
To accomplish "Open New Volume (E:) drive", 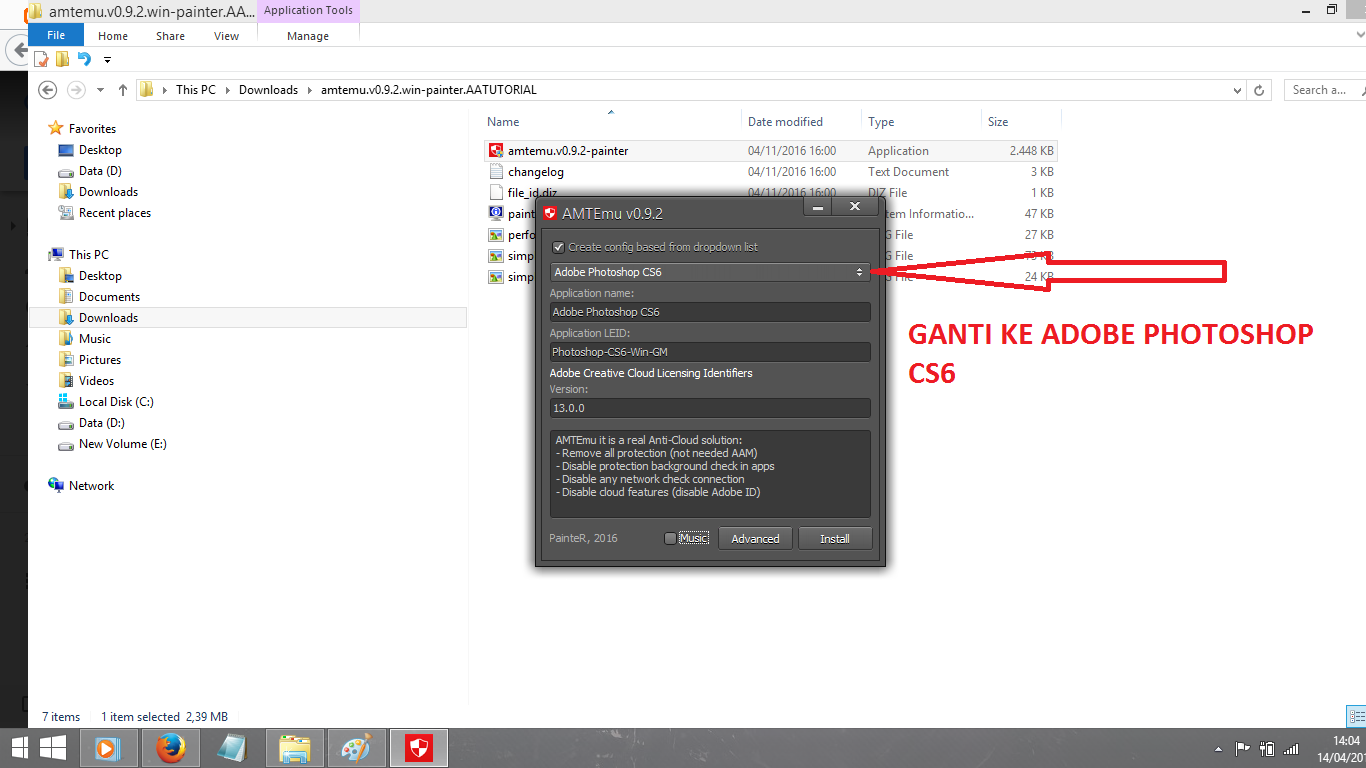I will pos(123,444).
